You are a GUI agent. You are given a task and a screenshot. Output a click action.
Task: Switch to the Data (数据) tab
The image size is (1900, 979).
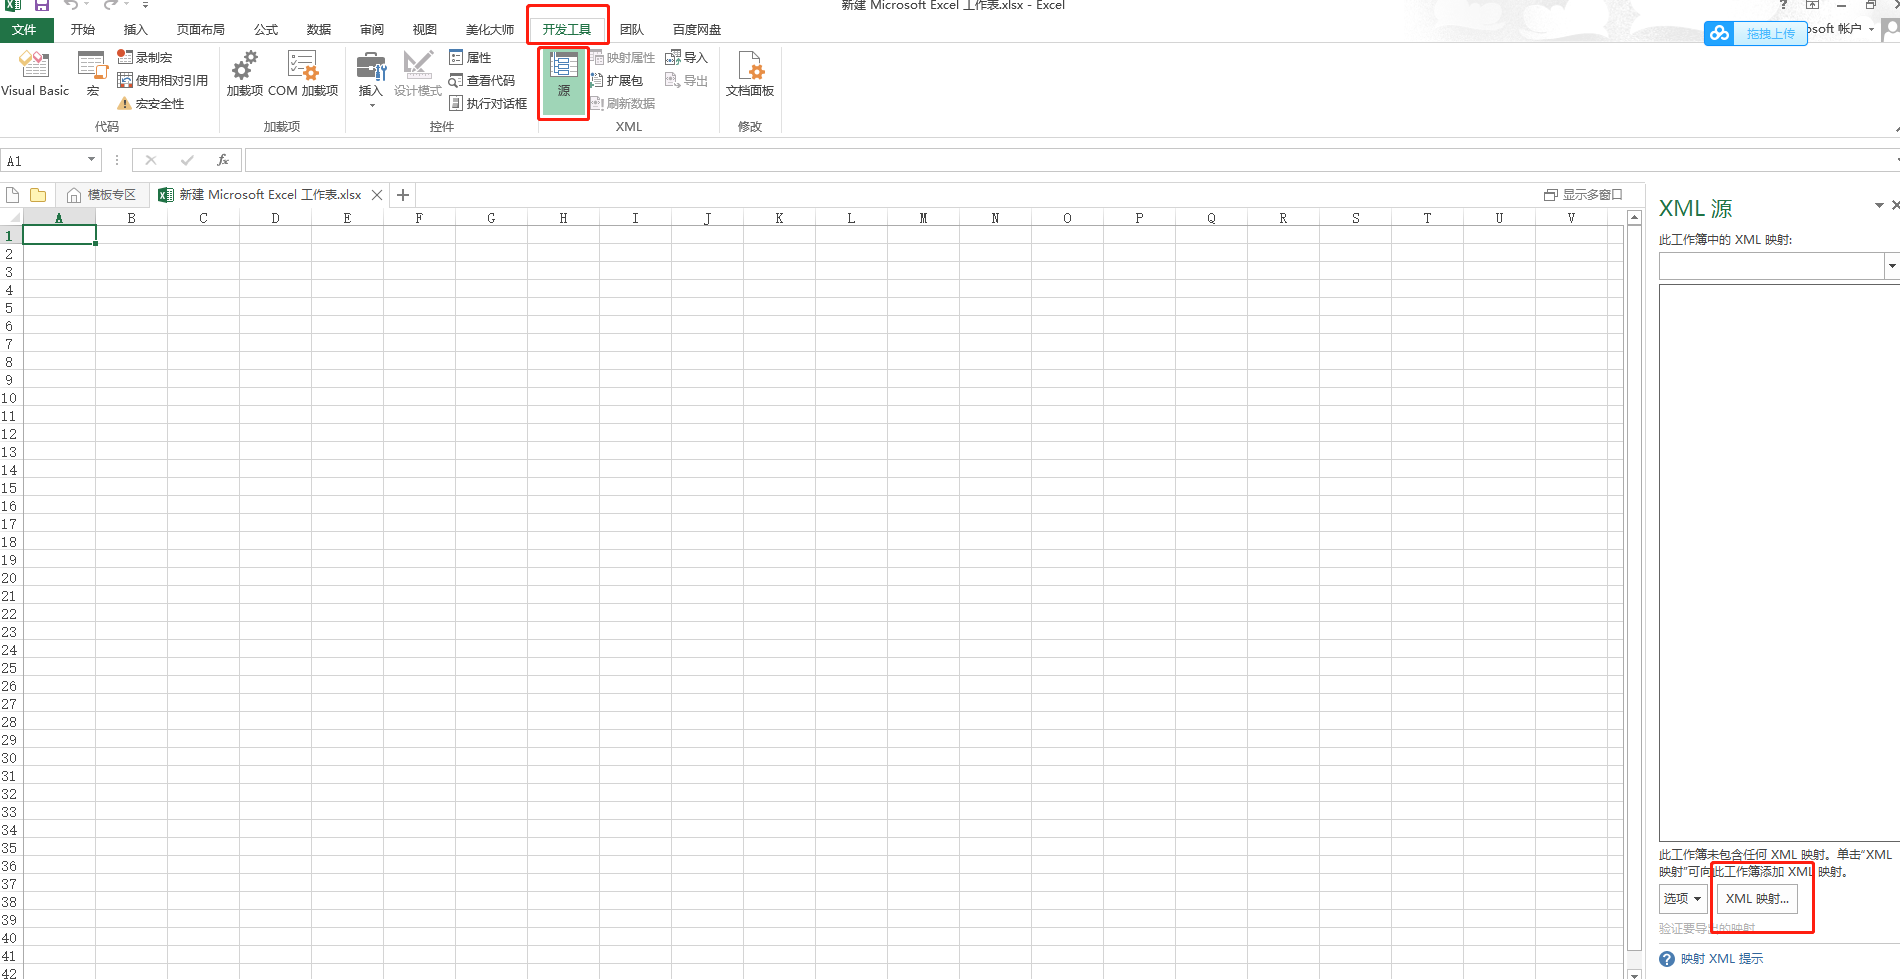[x=318, y=30]
